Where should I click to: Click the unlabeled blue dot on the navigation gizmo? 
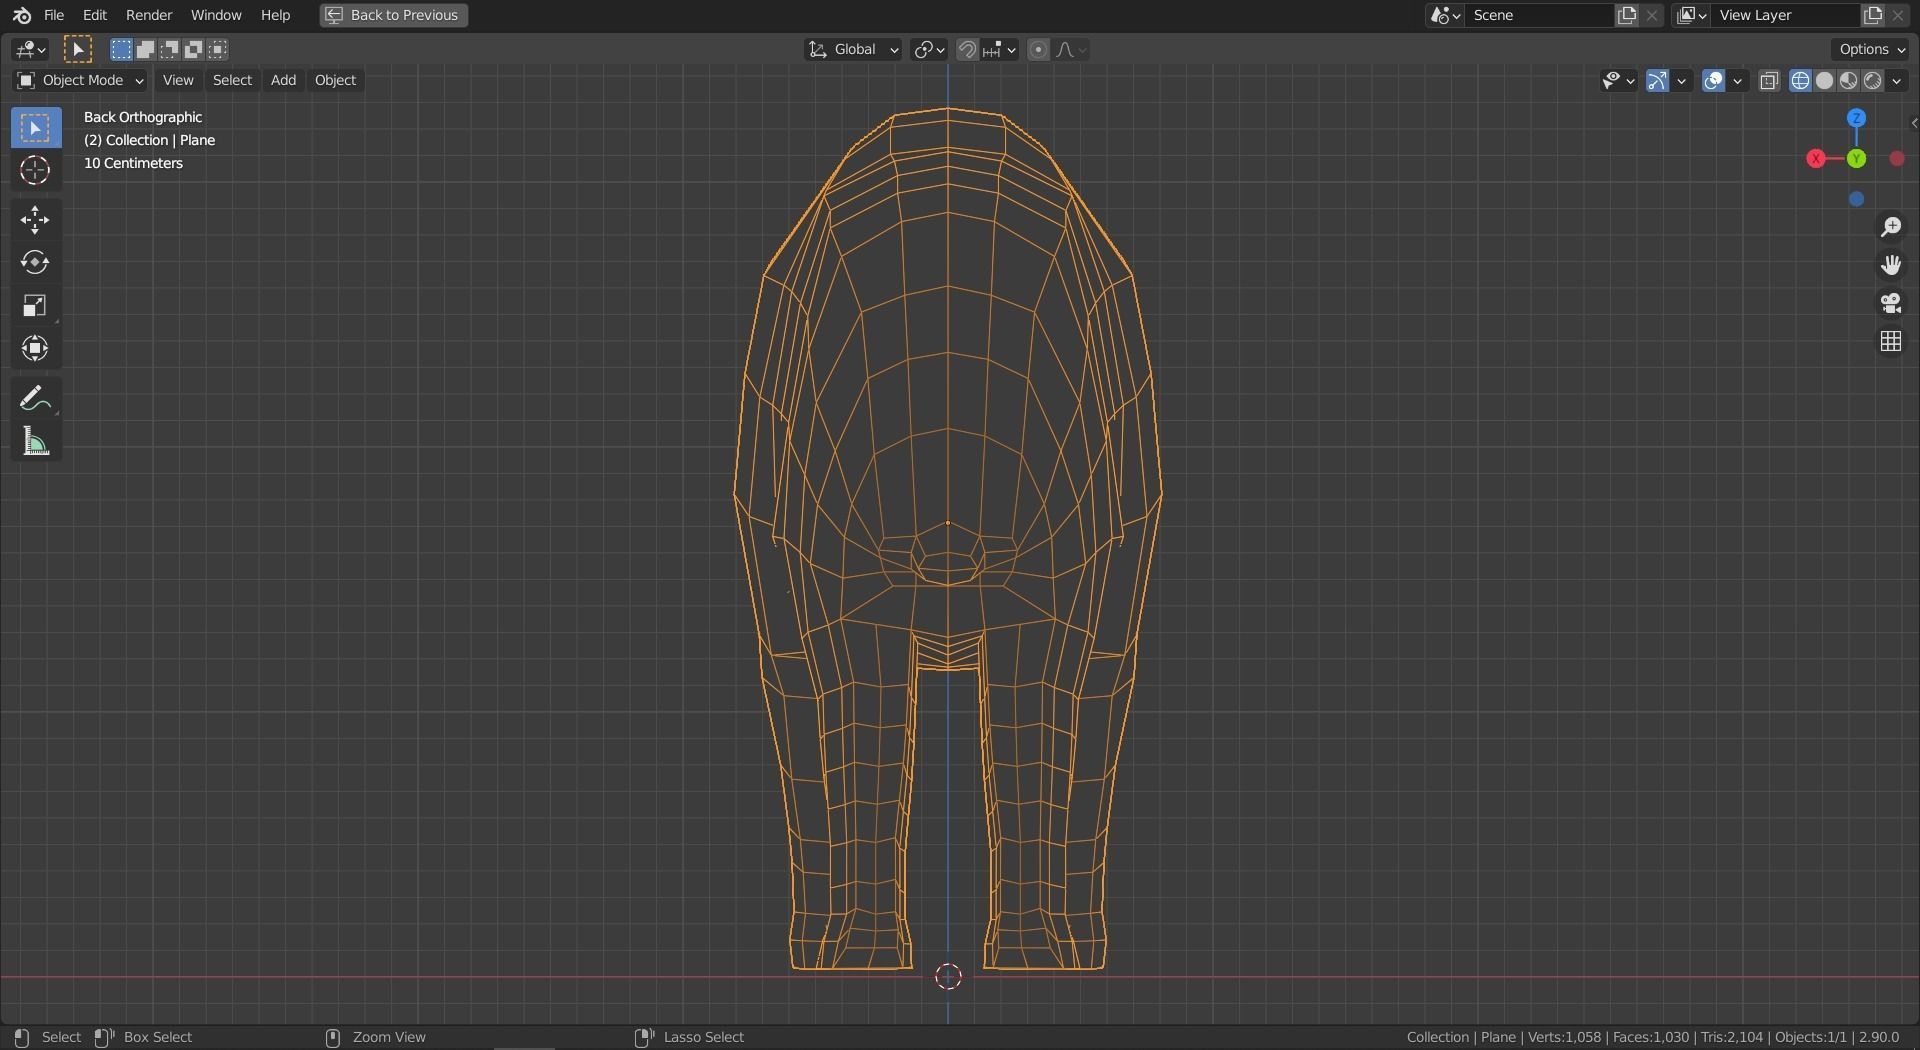1857,200
